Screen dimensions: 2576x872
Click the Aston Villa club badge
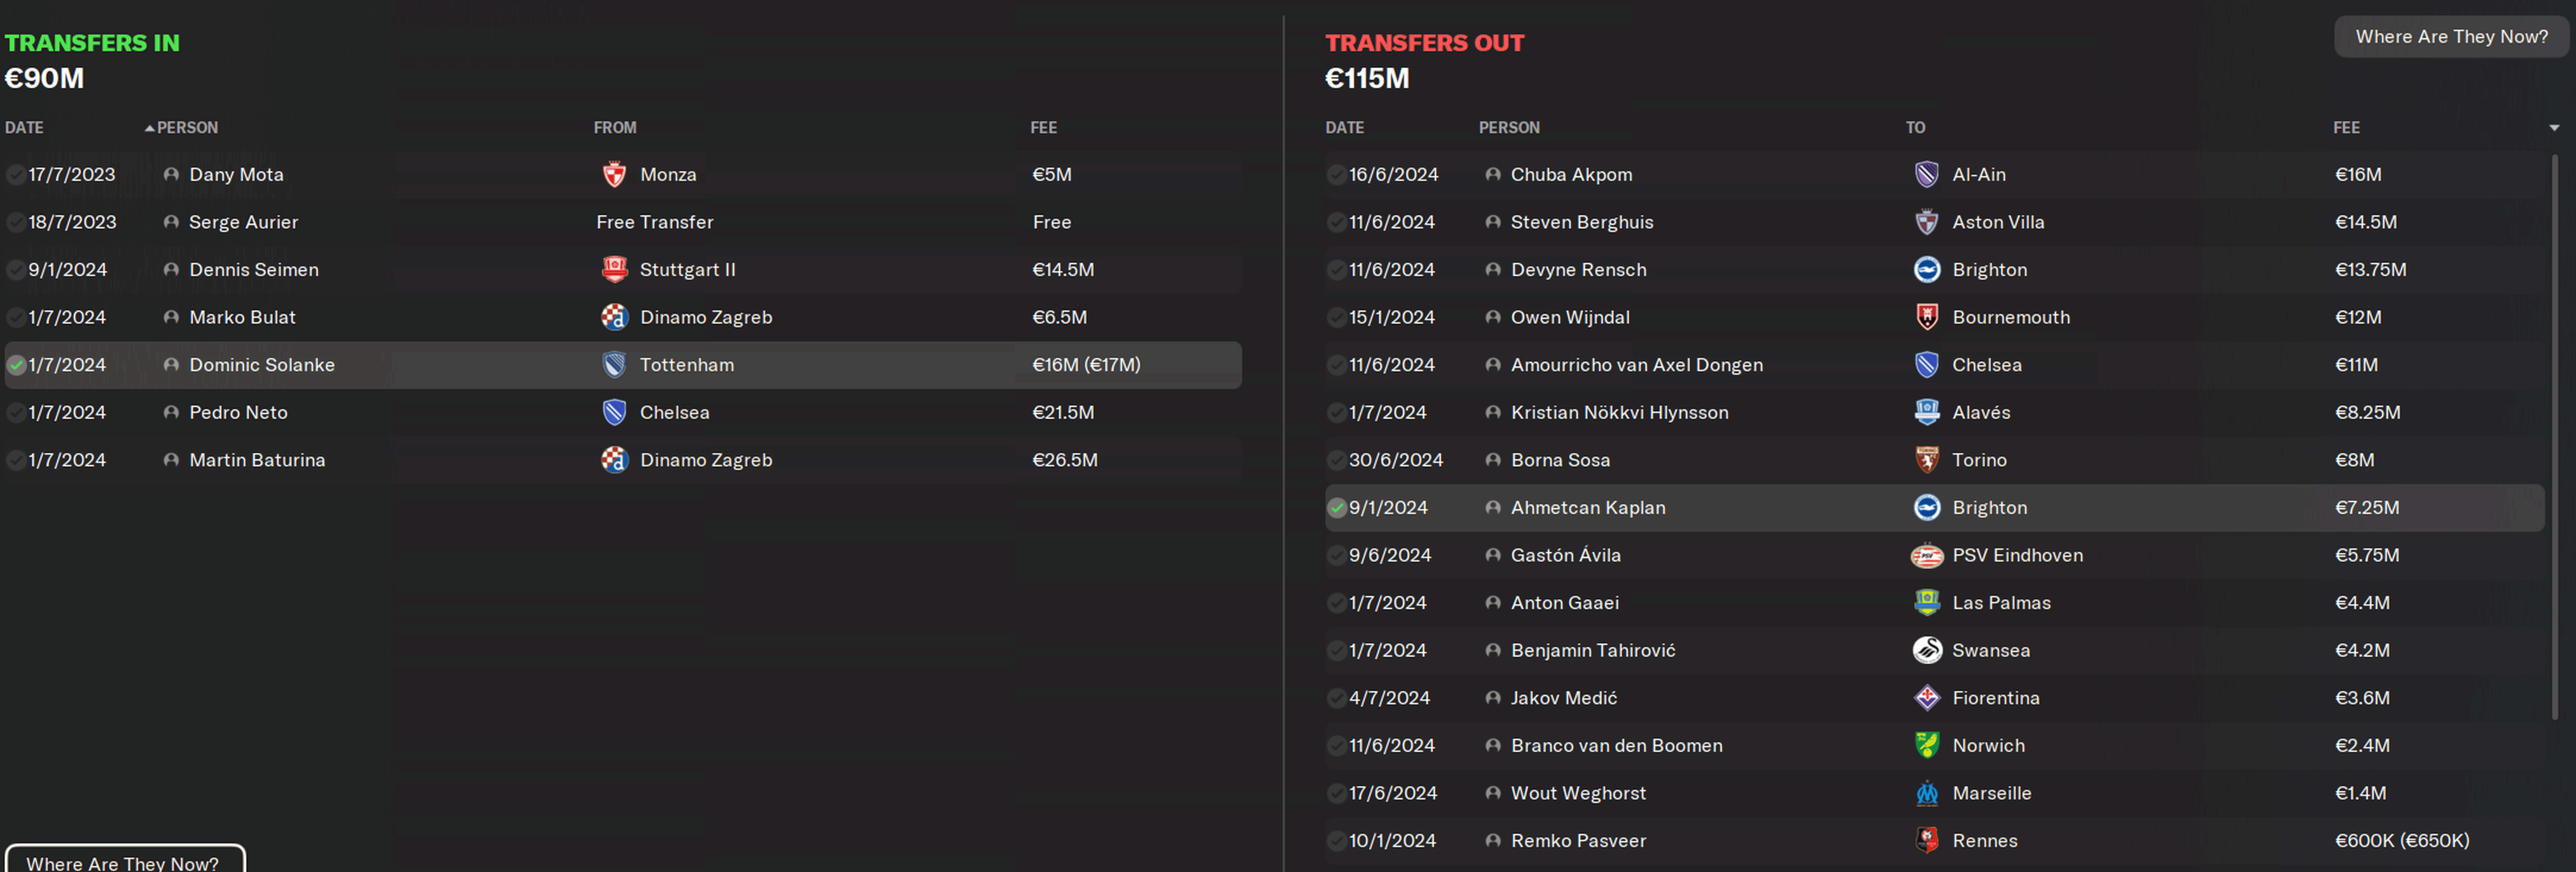pos(1926,222)
